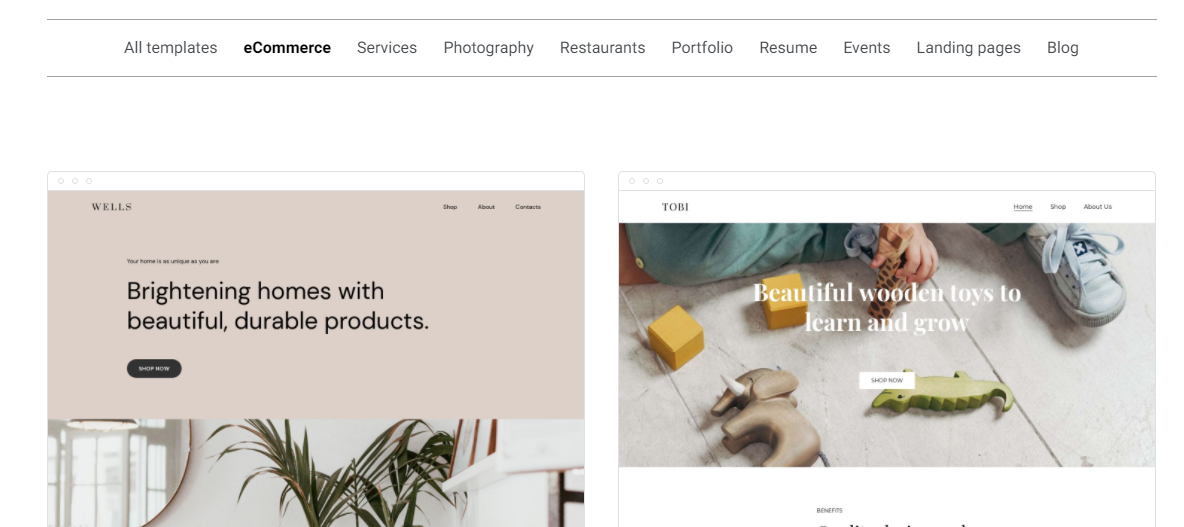Open Landing pages templates

(x=968, y=48)
